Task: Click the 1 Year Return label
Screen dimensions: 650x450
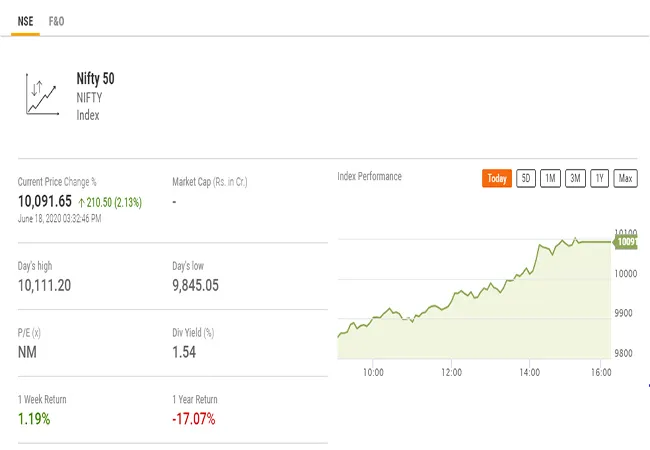Action: coord(195,399)
